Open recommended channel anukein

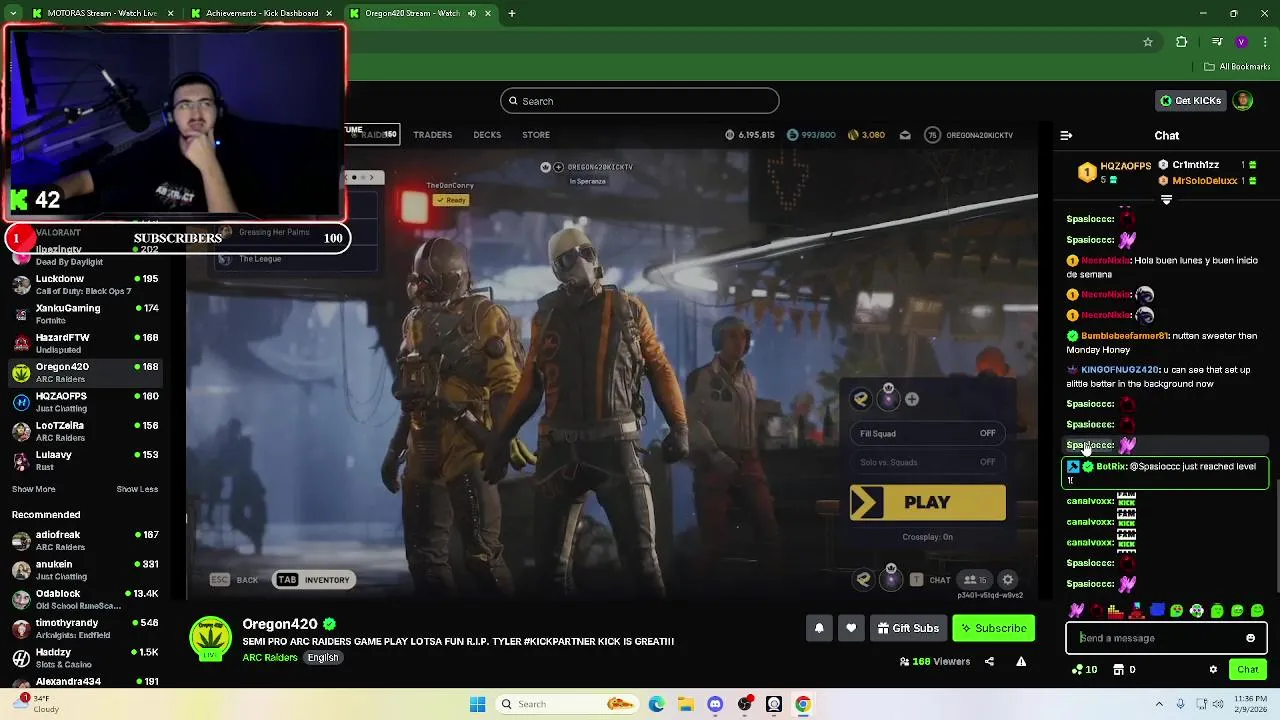click(x=85, y=570)
